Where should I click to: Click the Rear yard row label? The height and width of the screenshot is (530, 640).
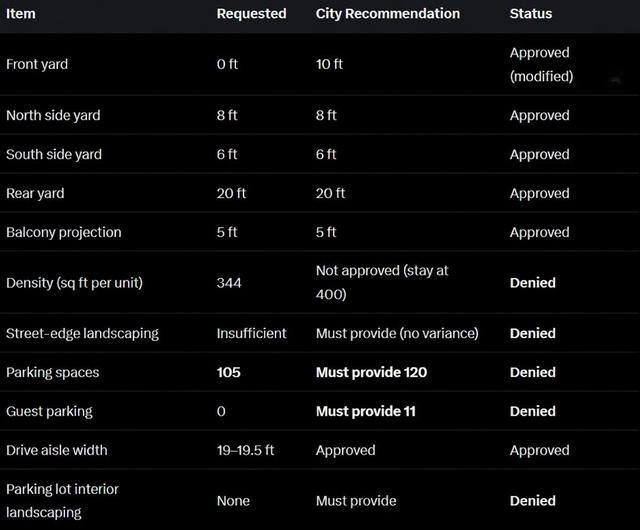tap(35, 193)
